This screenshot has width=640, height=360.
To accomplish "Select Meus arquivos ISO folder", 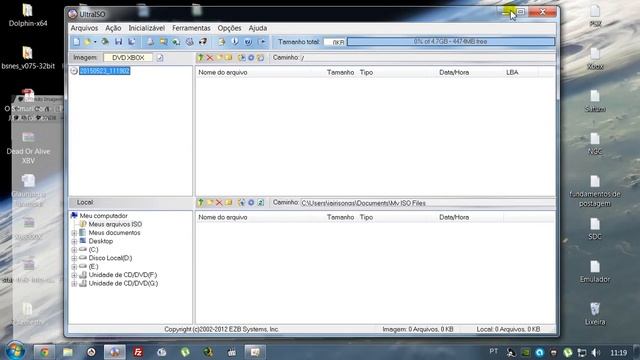I will click(x=115, y=224).
